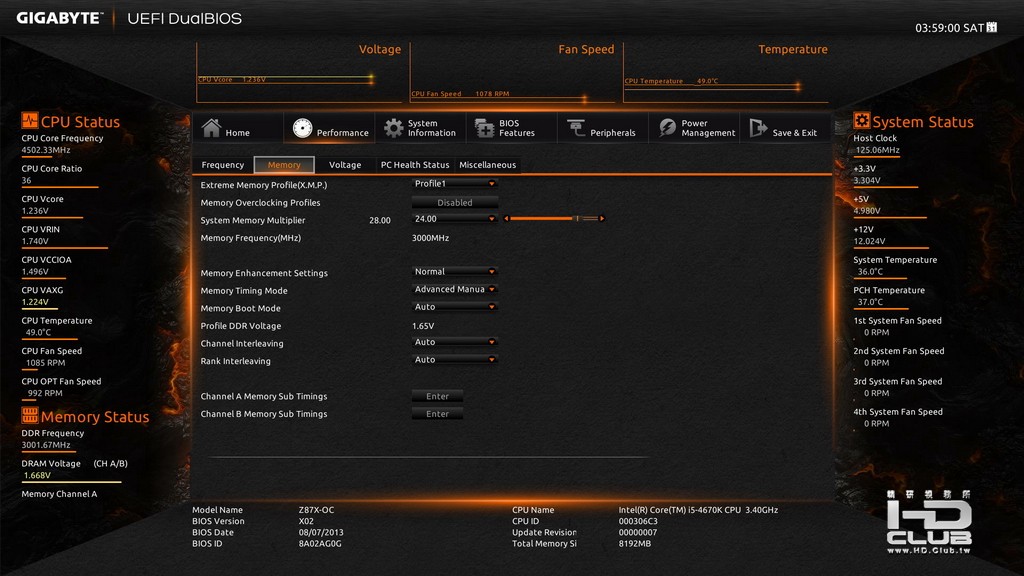Click the Power Management leaf icon
The image size is (1024, 576).
click(667, 128)
